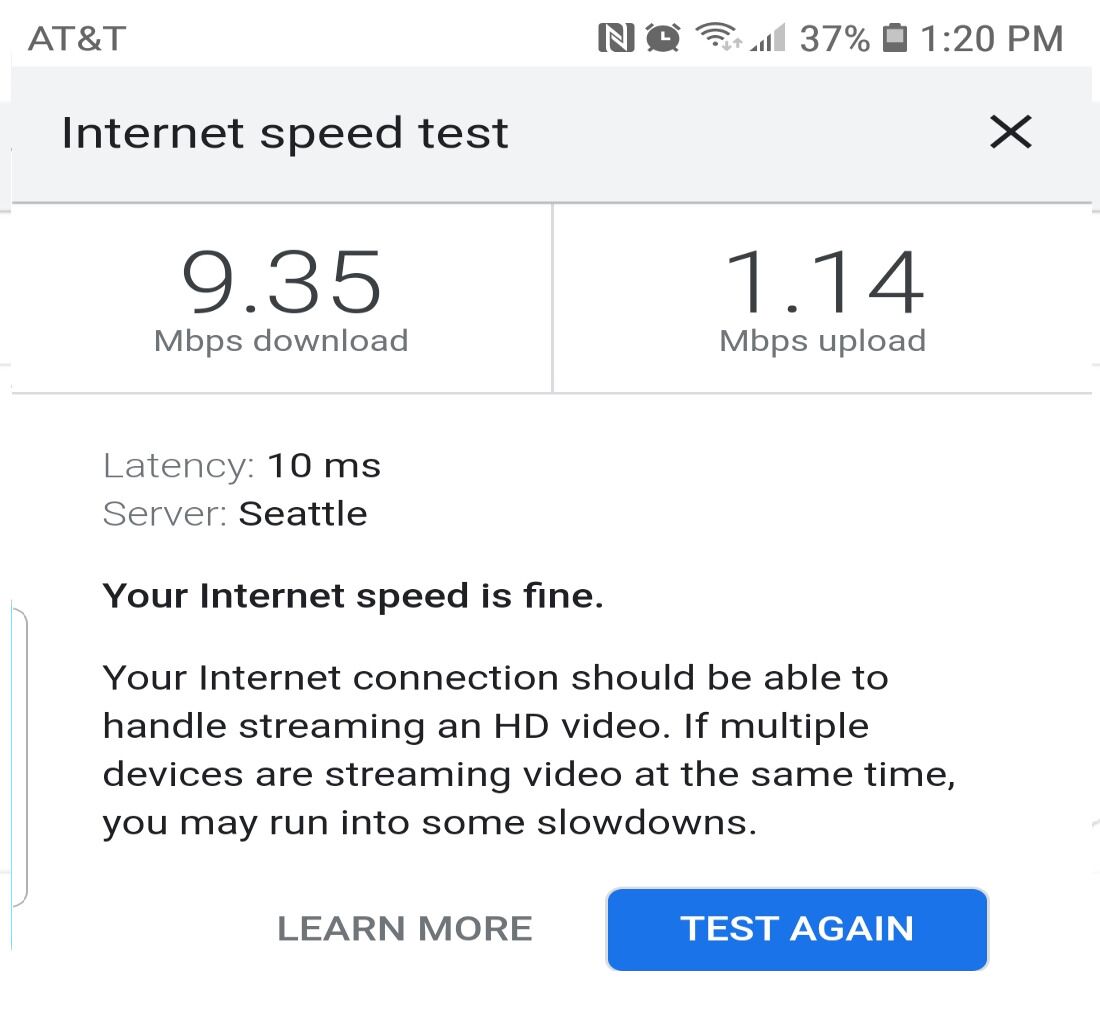
Task: Tap the Mbps download label
Action: click(x=281, y=342)
